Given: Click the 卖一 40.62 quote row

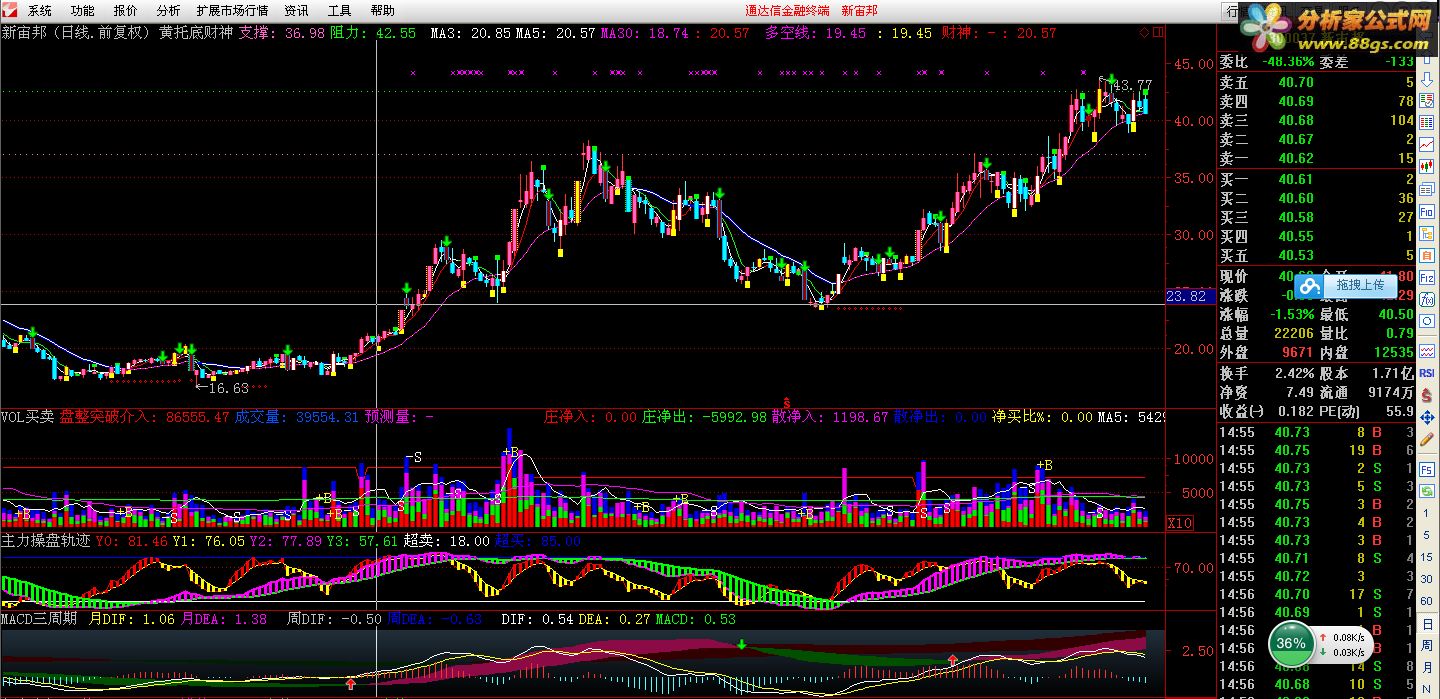Looking at the screenshot, I should point(1317,158).
